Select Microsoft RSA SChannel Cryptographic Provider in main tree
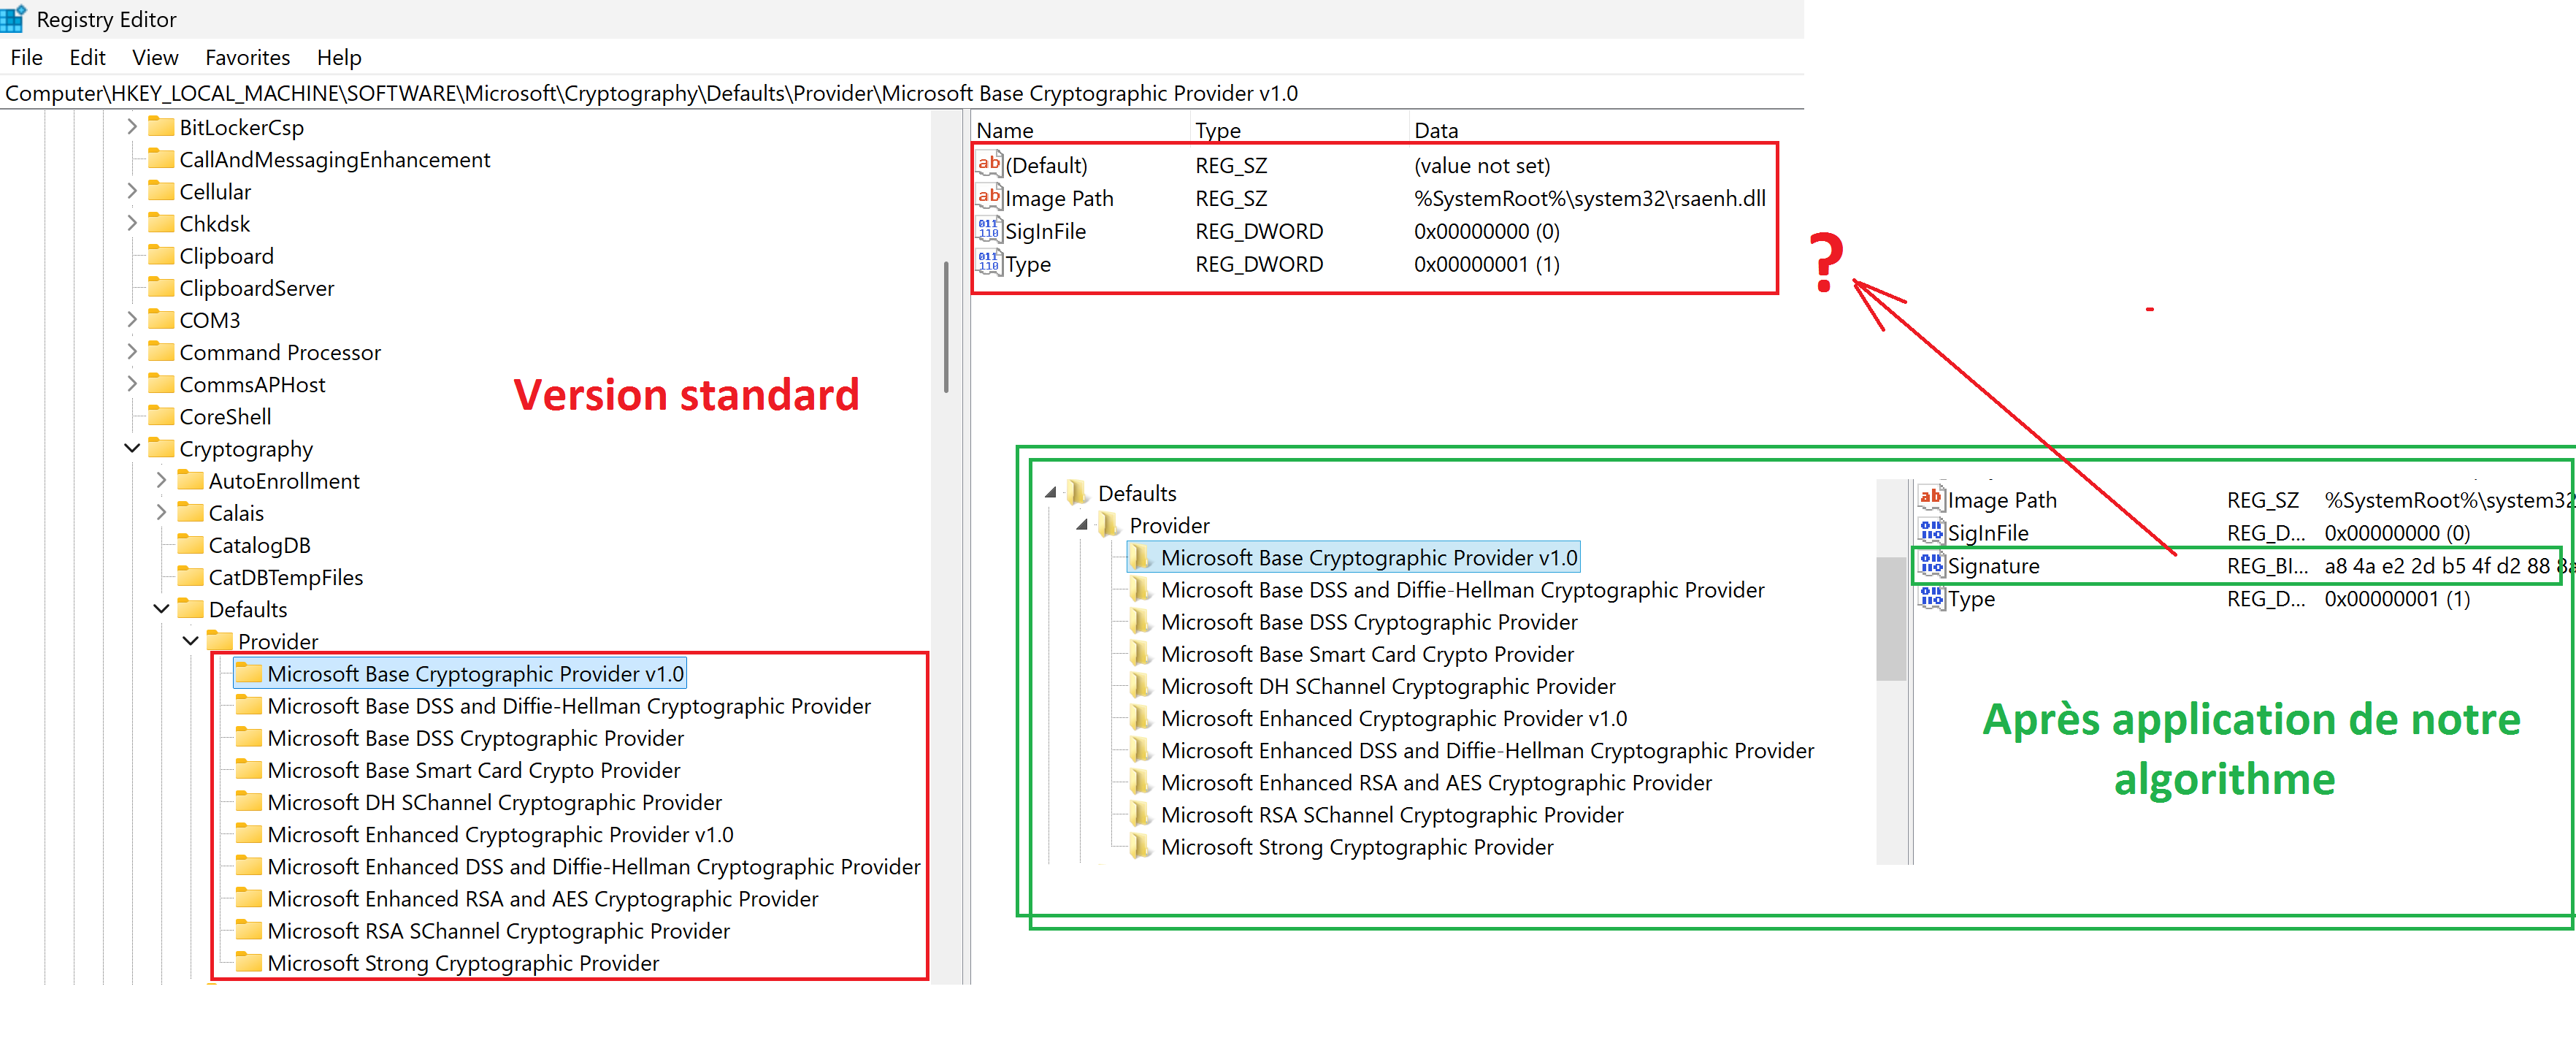Image resolution: width=2576 pixels, height=1046 pixels. pyautogui.click(x=498, y=930)
